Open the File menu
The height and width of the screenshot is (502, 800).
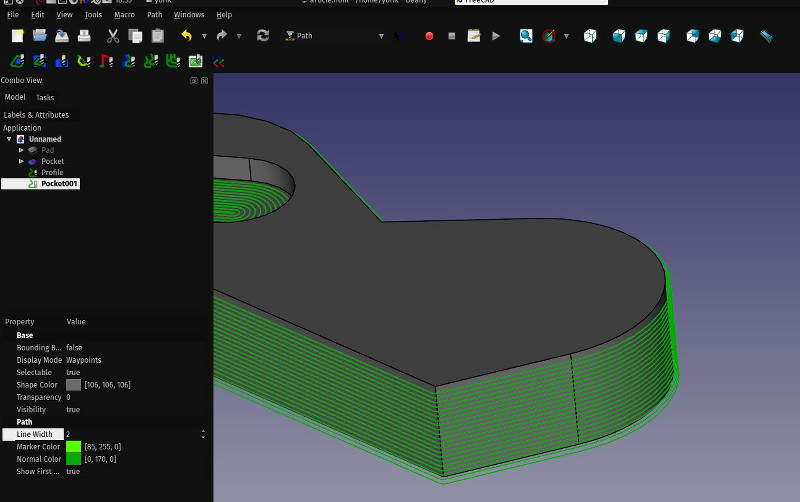pos(13,15)
